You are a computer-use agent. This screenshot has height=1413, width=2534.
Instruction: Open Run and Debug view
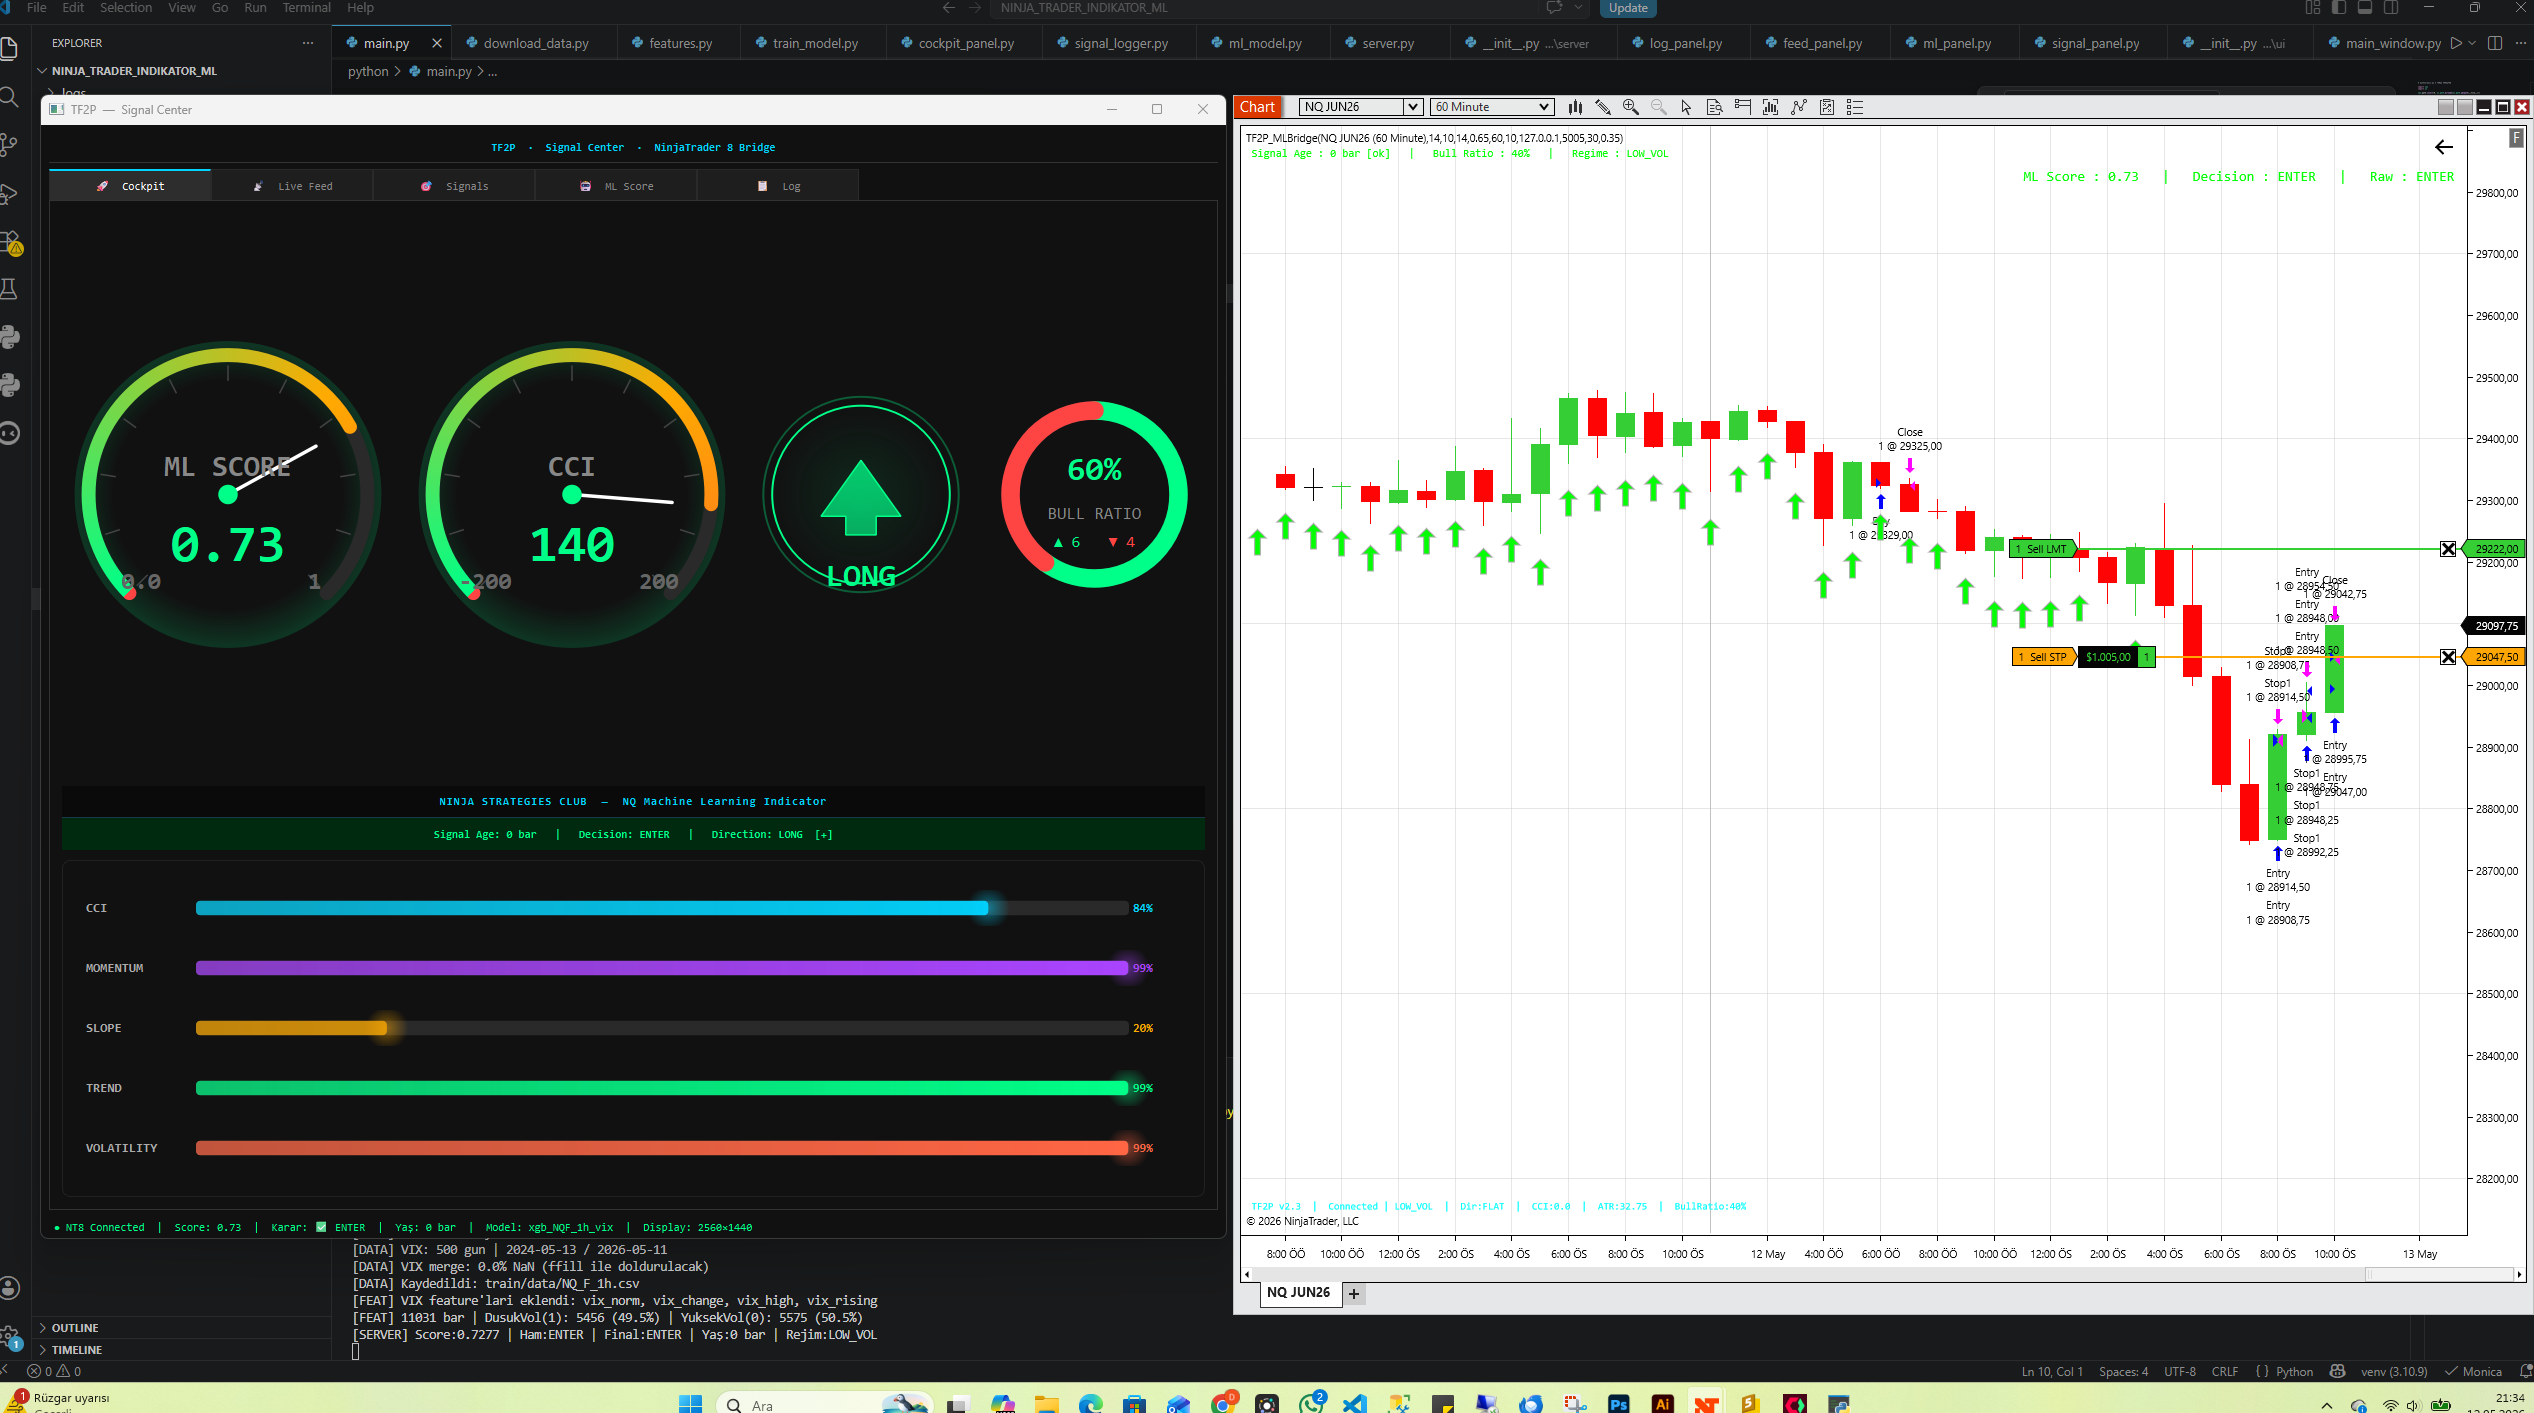[10, 193]
